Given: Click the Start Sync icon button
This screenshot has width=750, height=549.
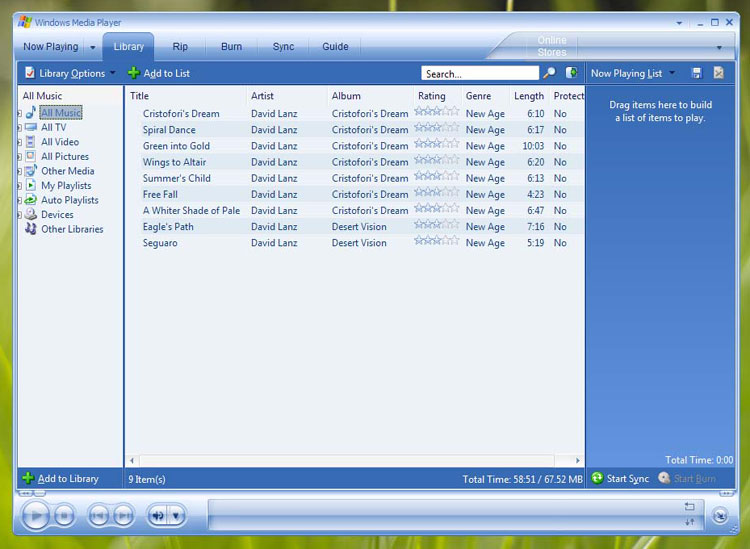Looking at the screenshot, I should tap(597, 478).
